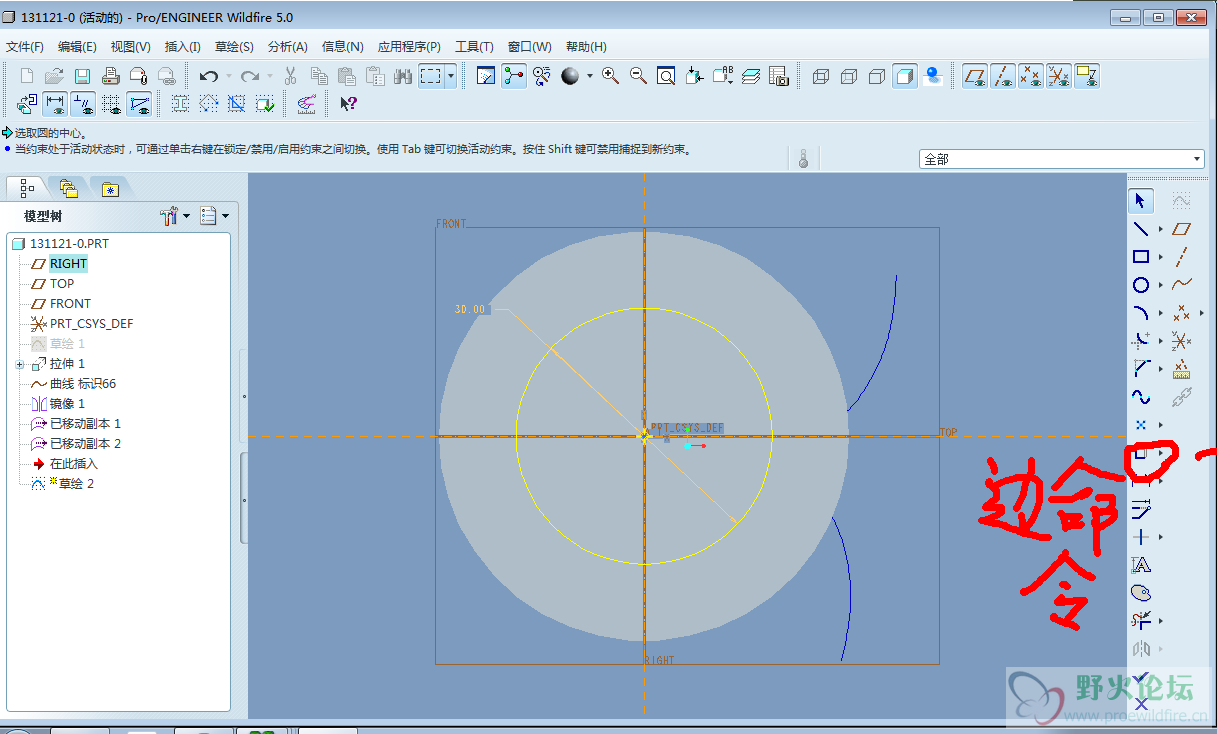
Task: Switch to the favorites tab
Action: [x=109, y=188]
